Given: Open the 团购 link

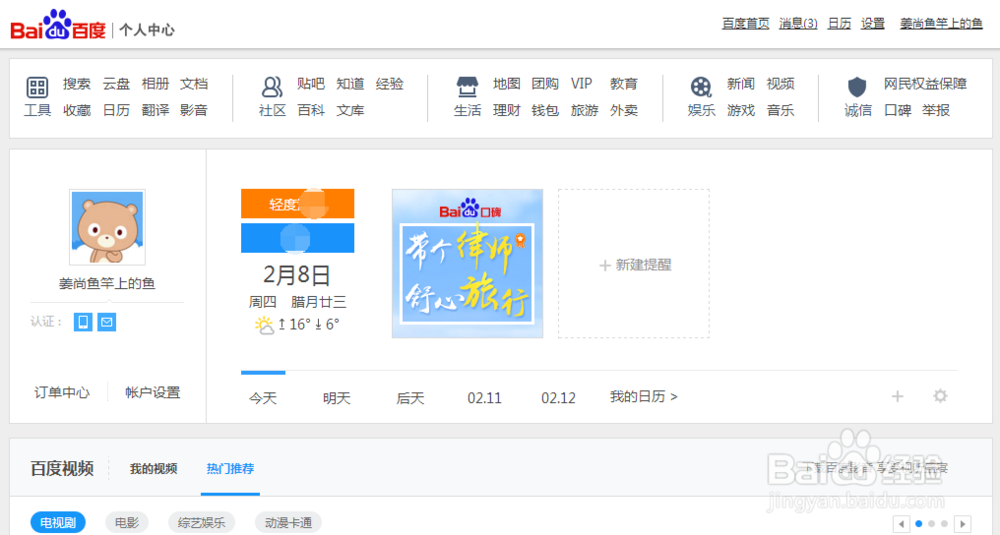Looking at the screenshot, I should click(x=545, y=84).
